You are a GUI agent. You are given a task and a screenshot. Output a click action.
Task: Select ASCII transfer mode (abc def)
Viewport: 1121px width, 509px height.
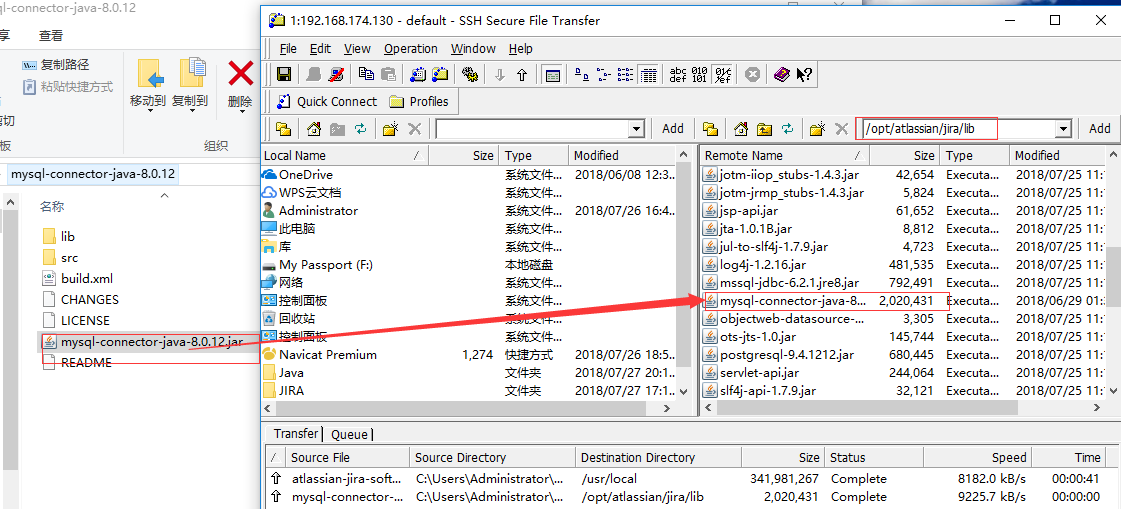(x=678, y=74)
